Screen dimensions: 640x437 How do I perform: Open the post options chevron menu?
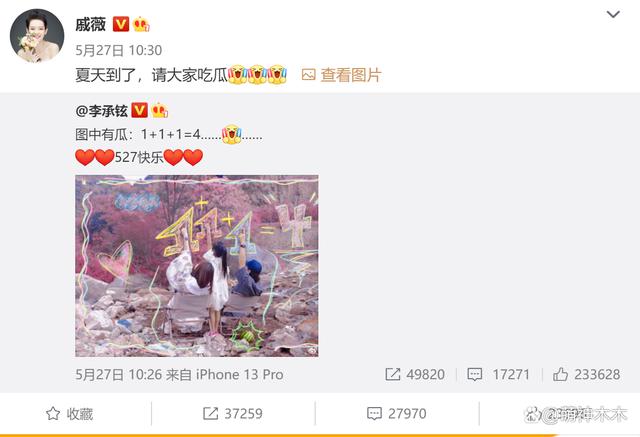[x=613, y=15]
